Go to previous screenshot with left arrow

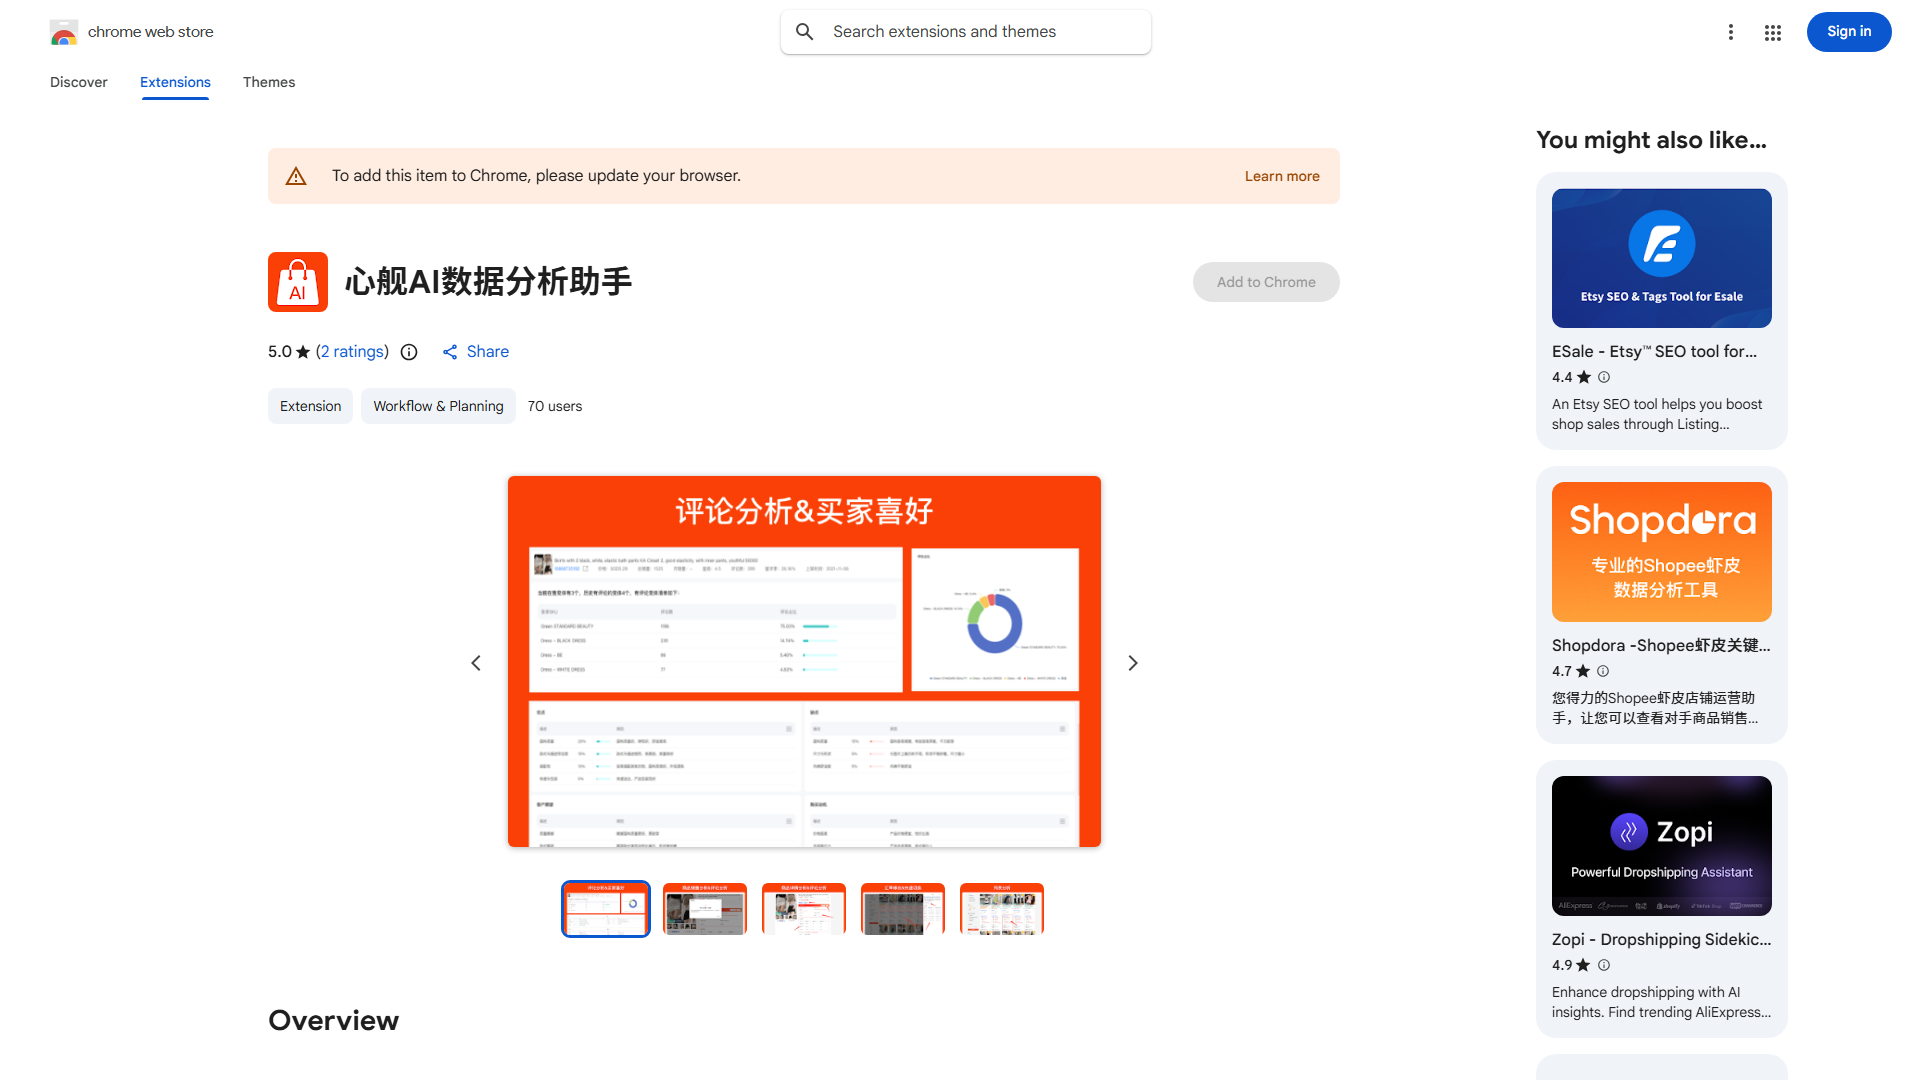click(475, 662)
